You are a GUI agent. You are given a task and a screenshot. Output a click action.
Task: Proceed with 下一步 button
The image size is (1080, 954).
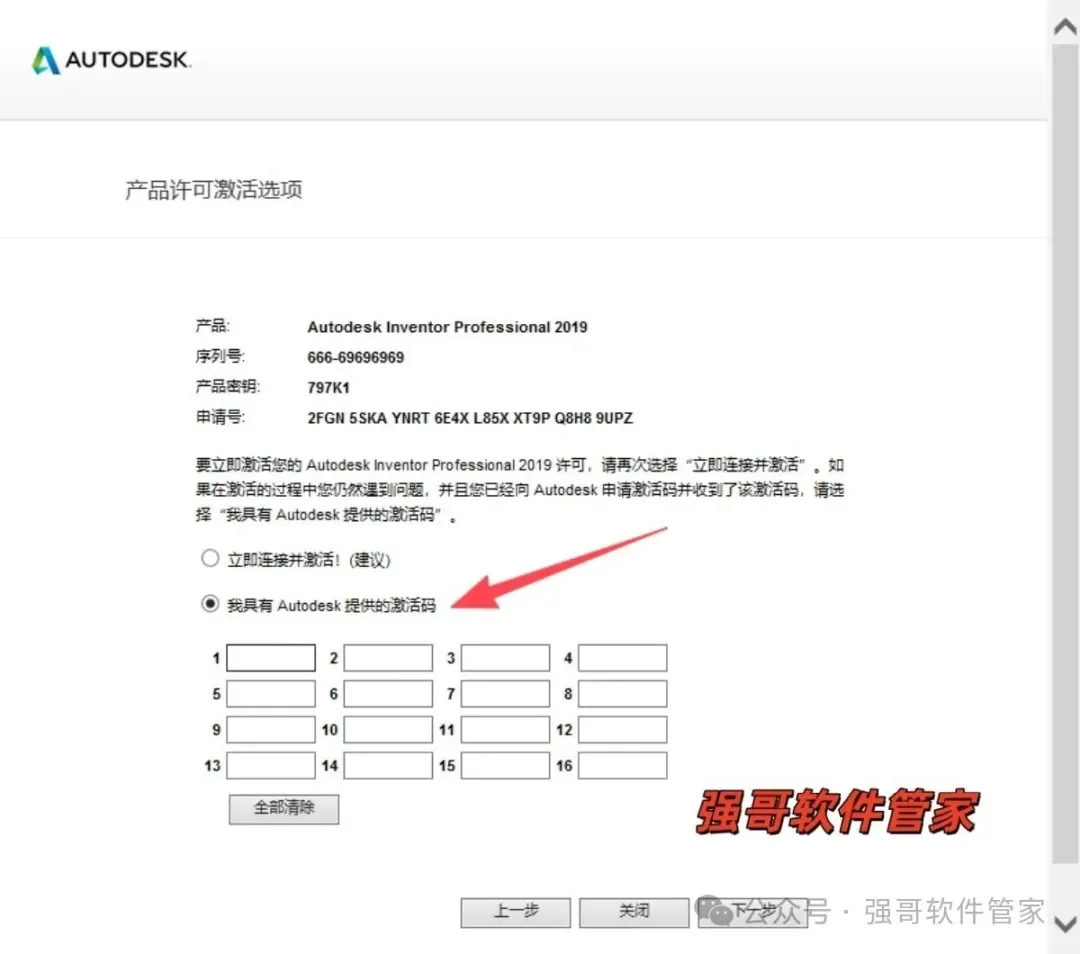point(752,912)
